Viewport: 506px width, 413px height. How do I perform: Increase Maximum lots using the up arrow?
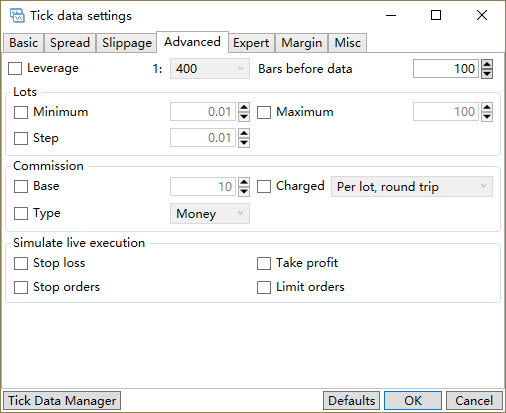point(487,107)
